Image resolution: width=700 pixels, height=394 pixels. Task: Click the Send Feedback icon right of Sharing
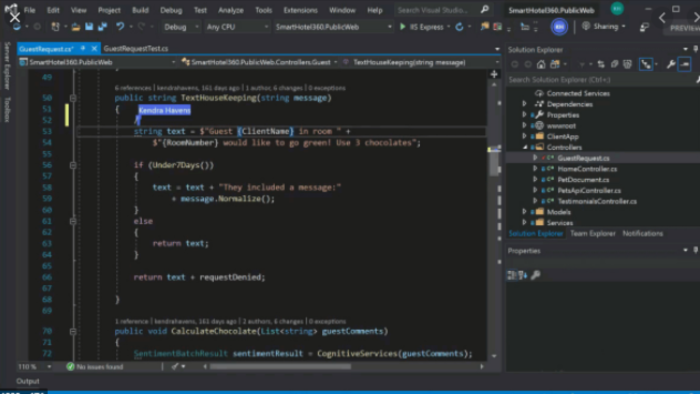pyautogui.click(x=644, y=27)
